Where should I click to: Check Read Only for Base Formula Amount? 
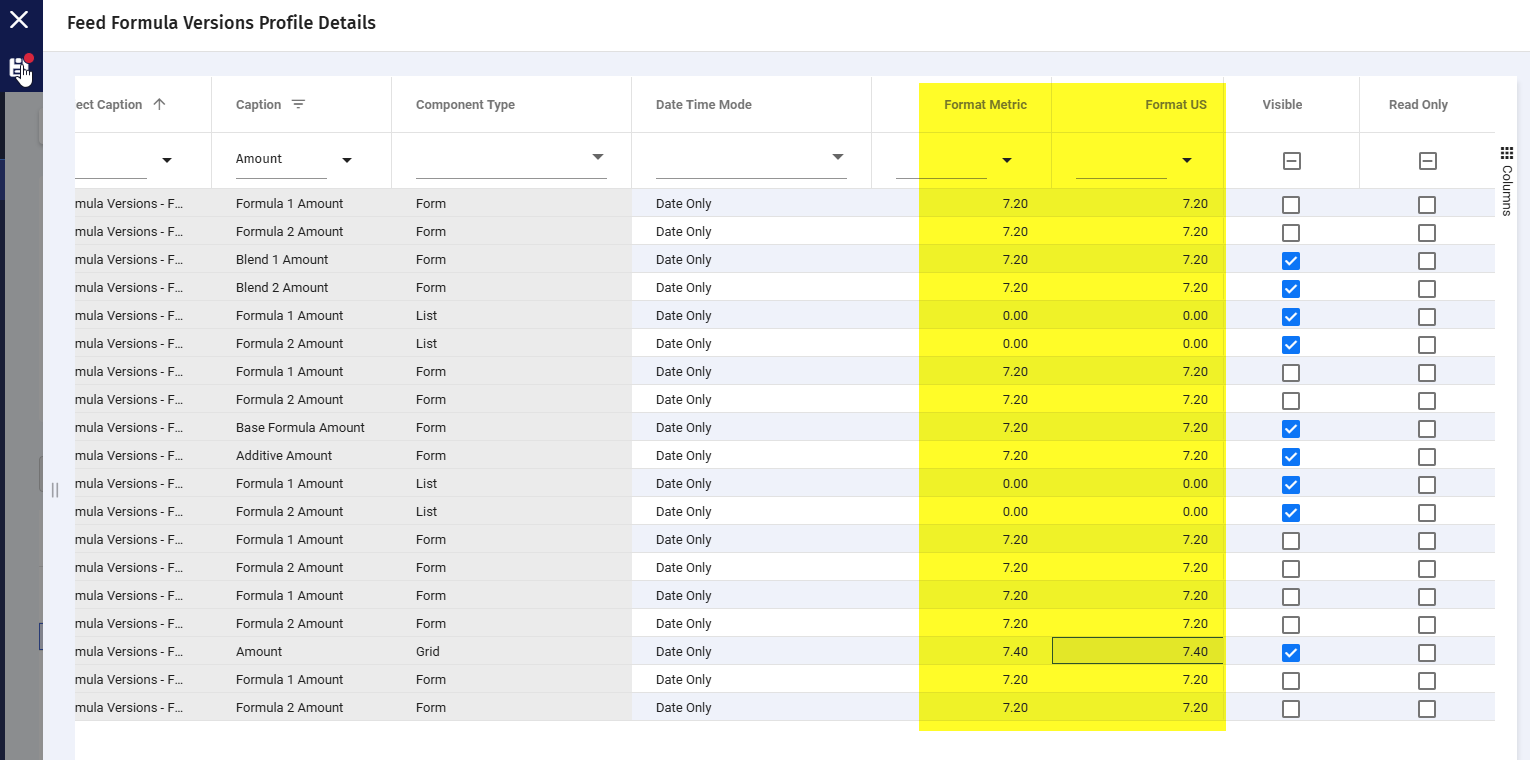(1427, 429)
